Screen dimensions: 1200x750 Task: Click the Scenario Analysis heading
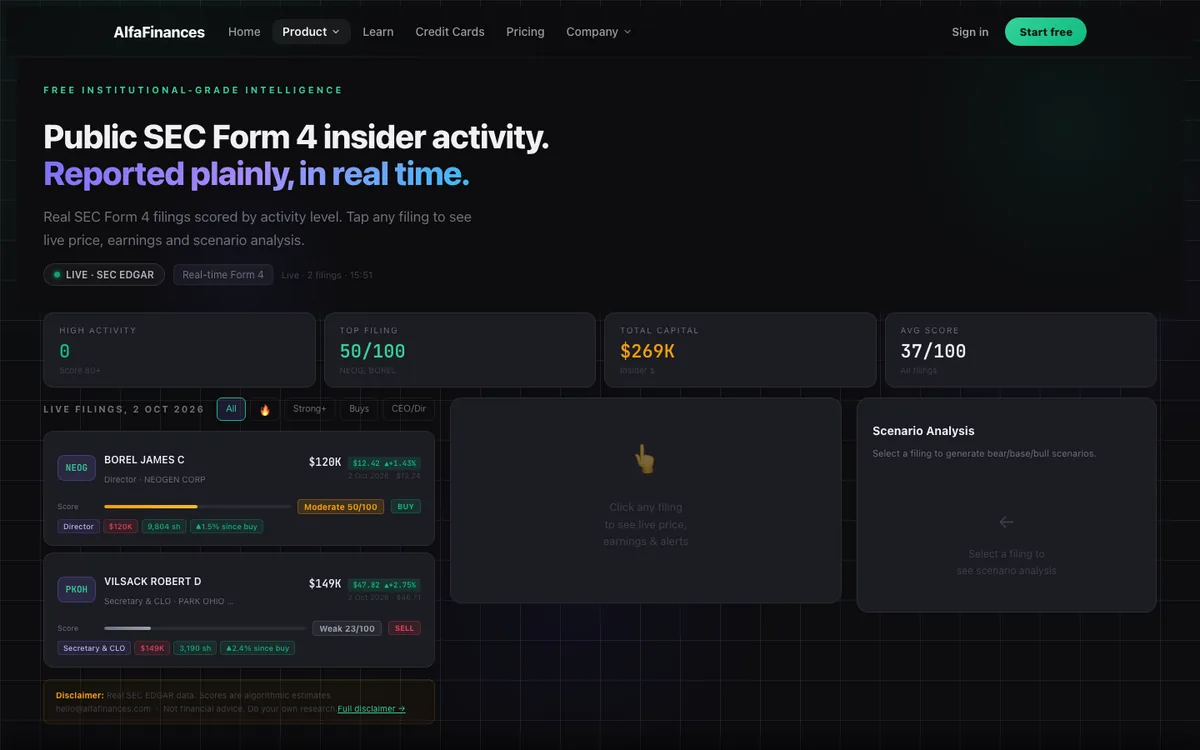point(923,431)
